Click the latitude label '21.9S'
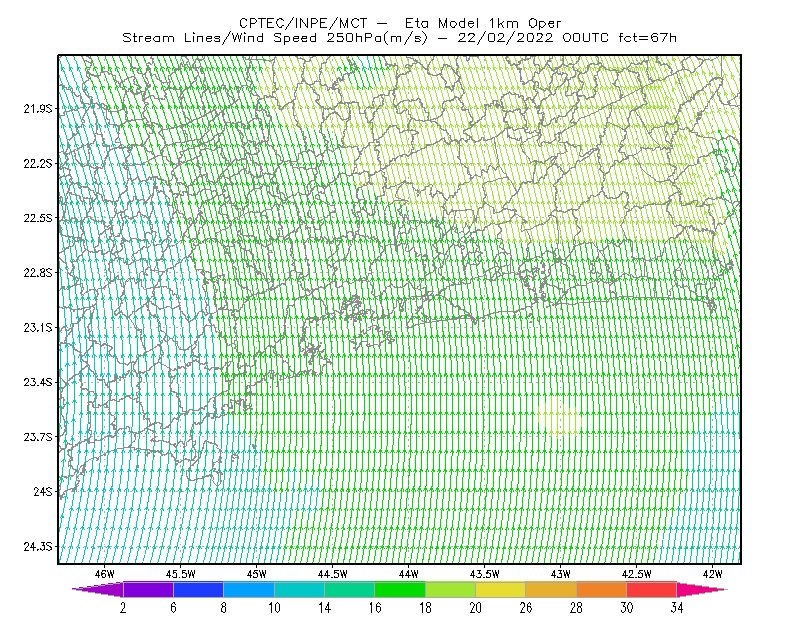Screen dimensions: 800x618 click(x=37, y=109)
